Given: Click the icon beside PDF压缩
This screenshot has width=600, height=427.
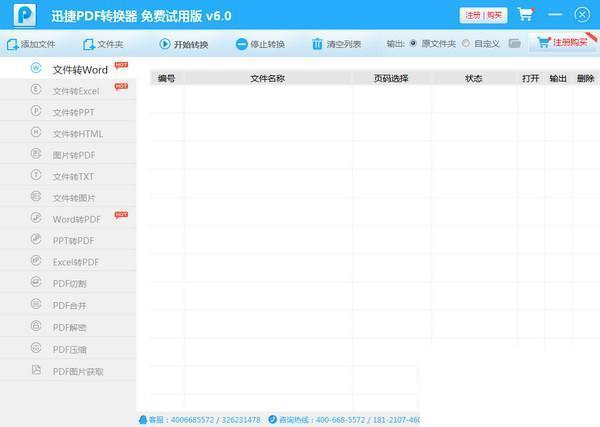Looking at the screenshot, I should (x=36, y=348).
